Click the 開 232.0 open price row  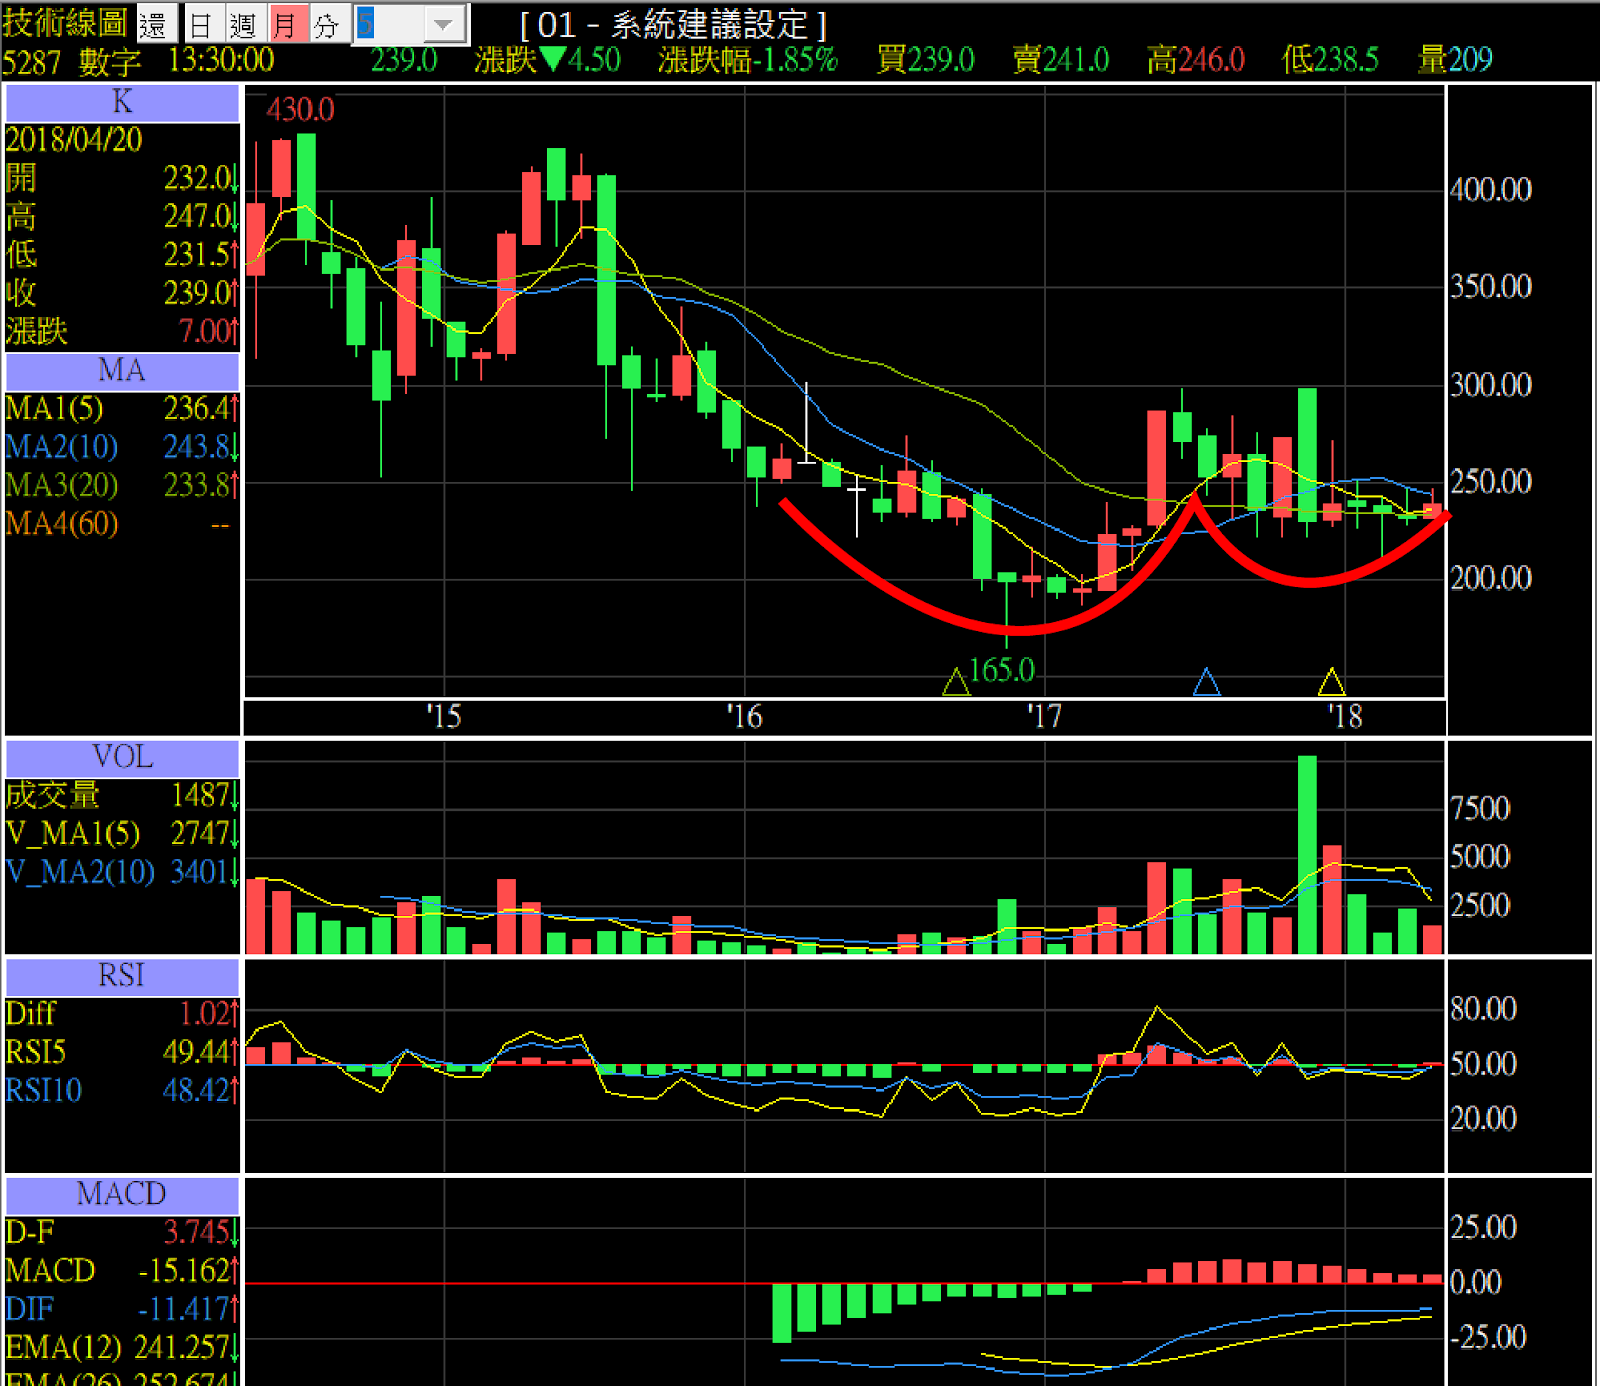(x=122, y=178)
